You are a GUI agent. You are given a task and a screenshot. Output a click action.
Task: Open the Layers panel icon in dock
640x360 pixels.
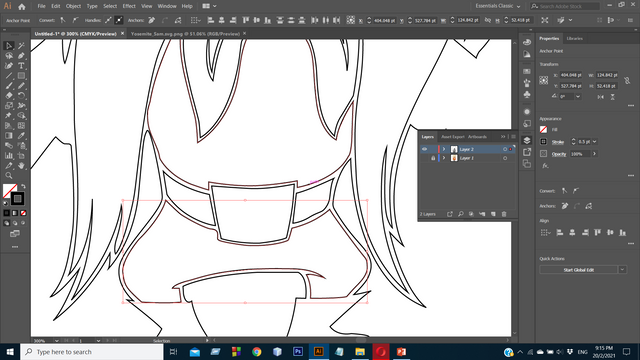(x=527, y=140)
